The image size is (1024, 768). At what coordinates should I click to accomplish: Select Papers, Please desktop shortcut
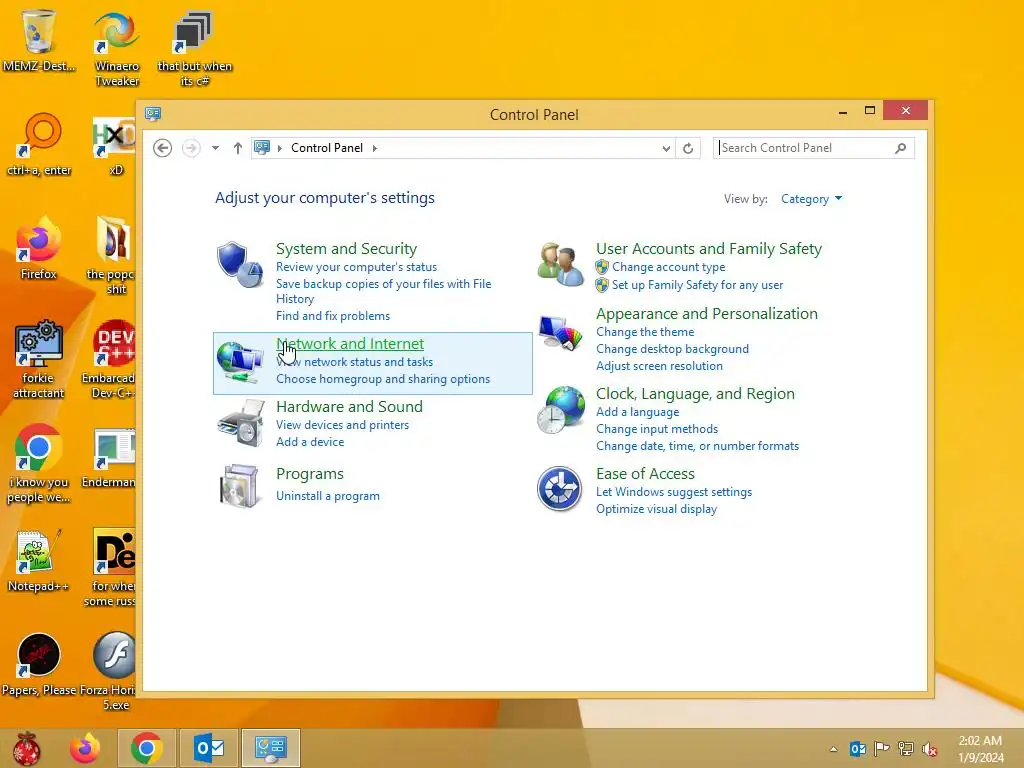39,664
